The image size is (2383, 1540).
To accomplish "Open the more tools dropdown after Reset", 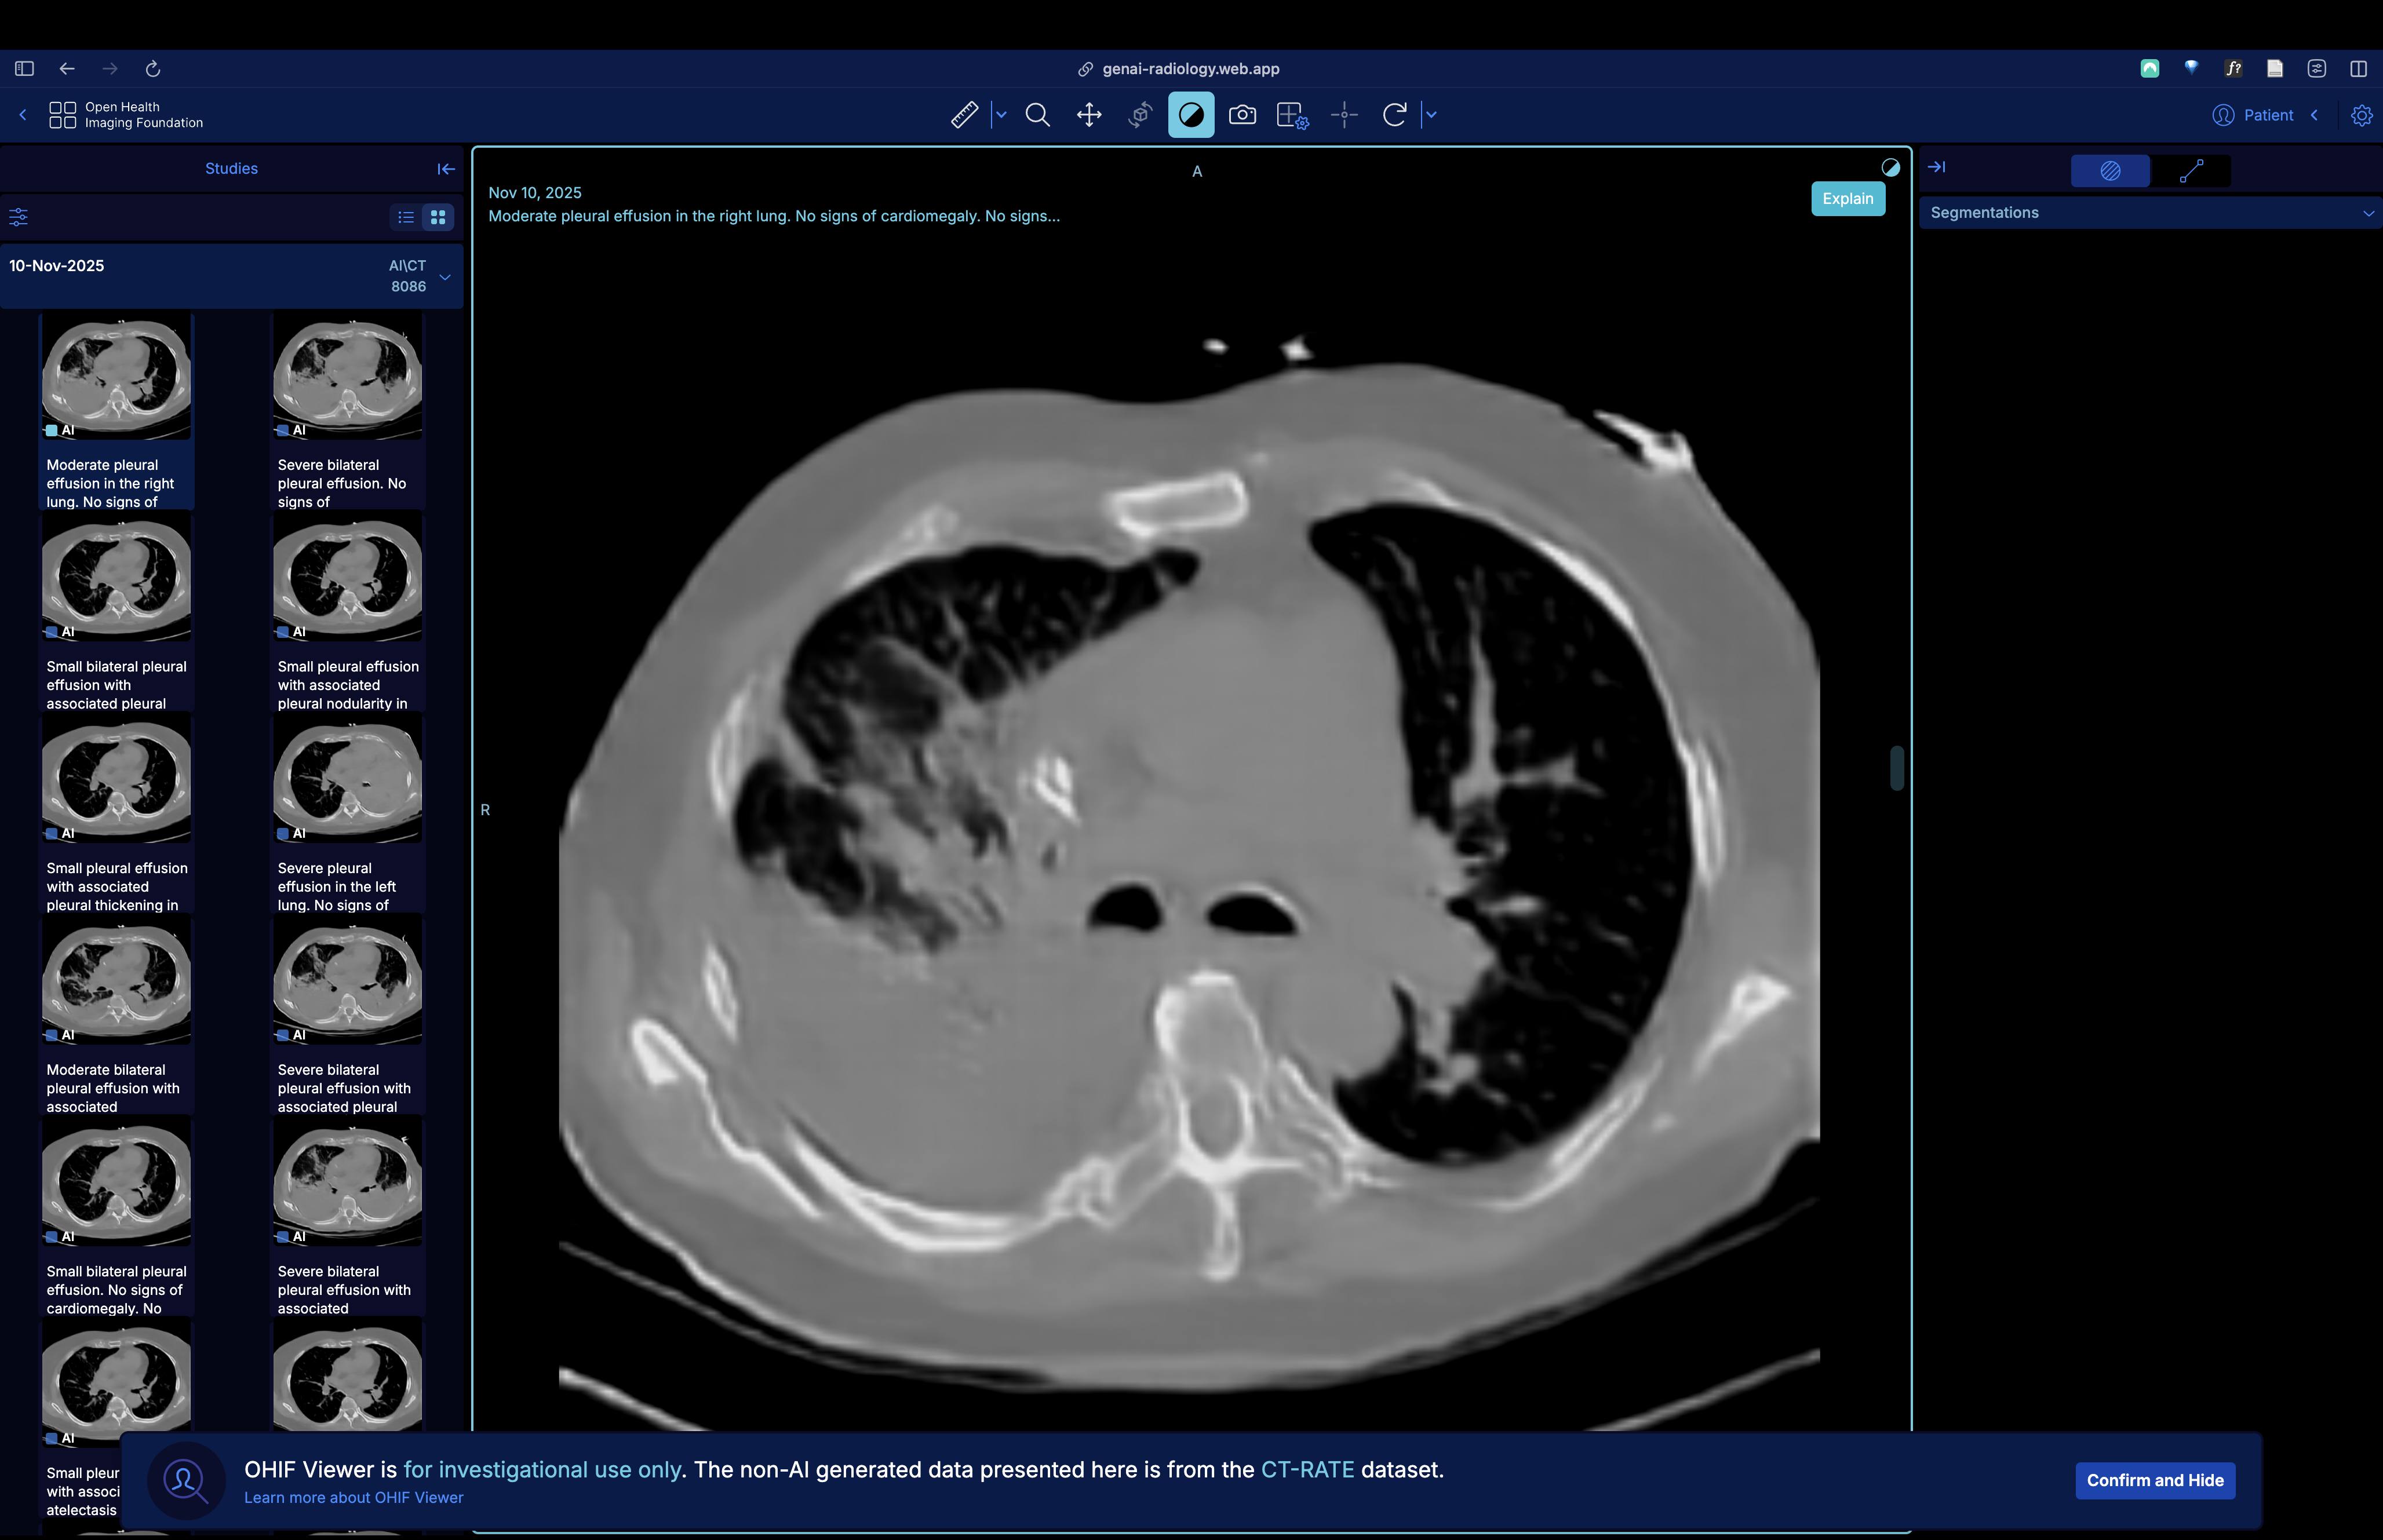I will [x=1431, y=115].
